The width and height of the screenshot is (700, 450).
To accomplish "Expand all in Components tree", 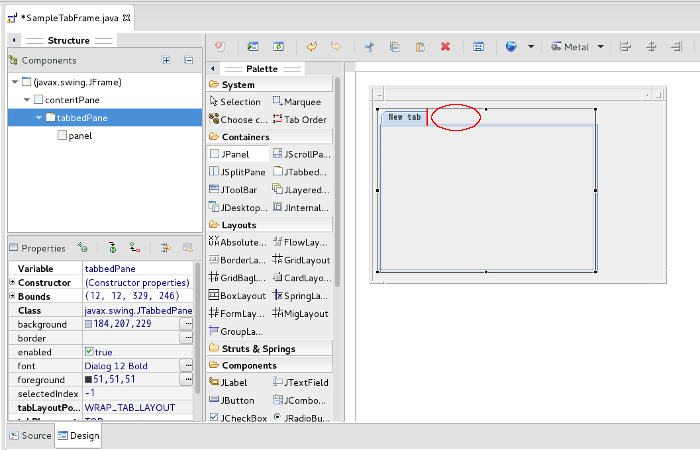I will pyautogui.click(x=166, y=60).
